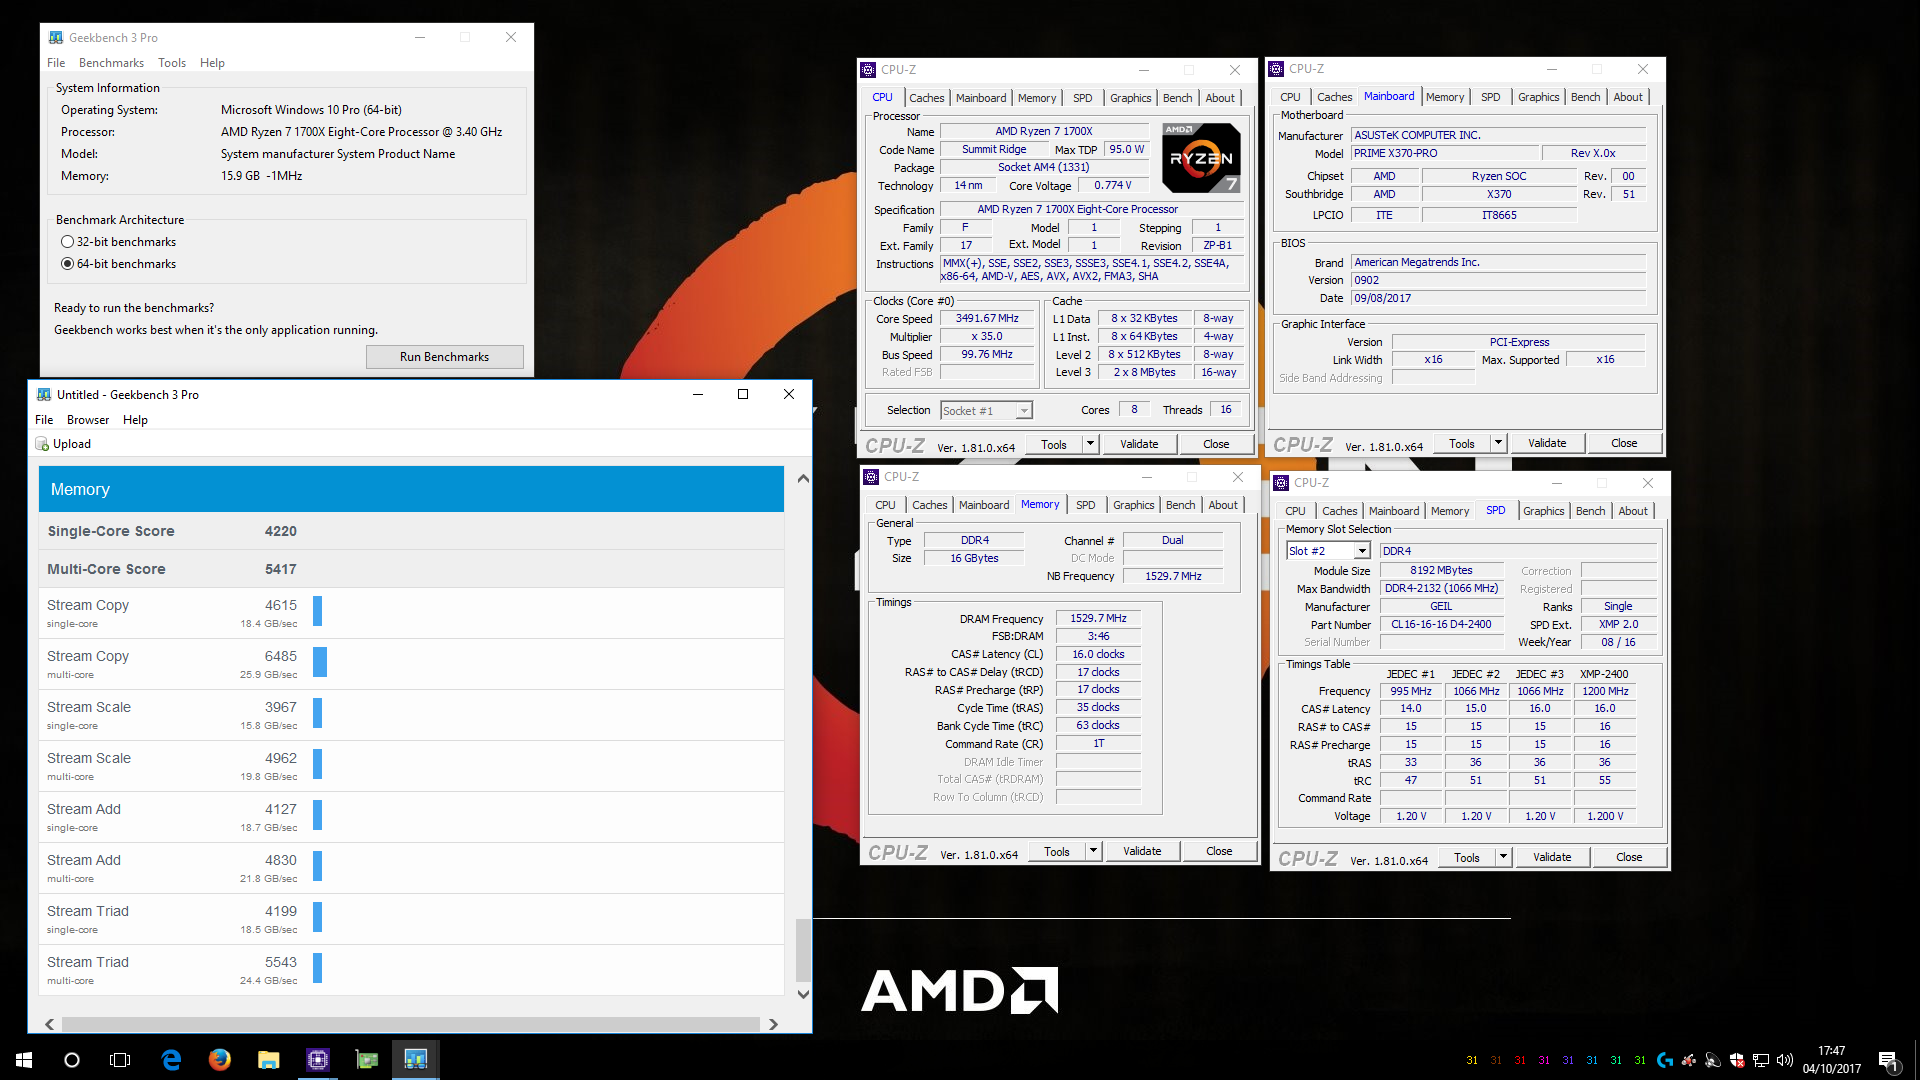Open the network status tray icon

1761,1060
